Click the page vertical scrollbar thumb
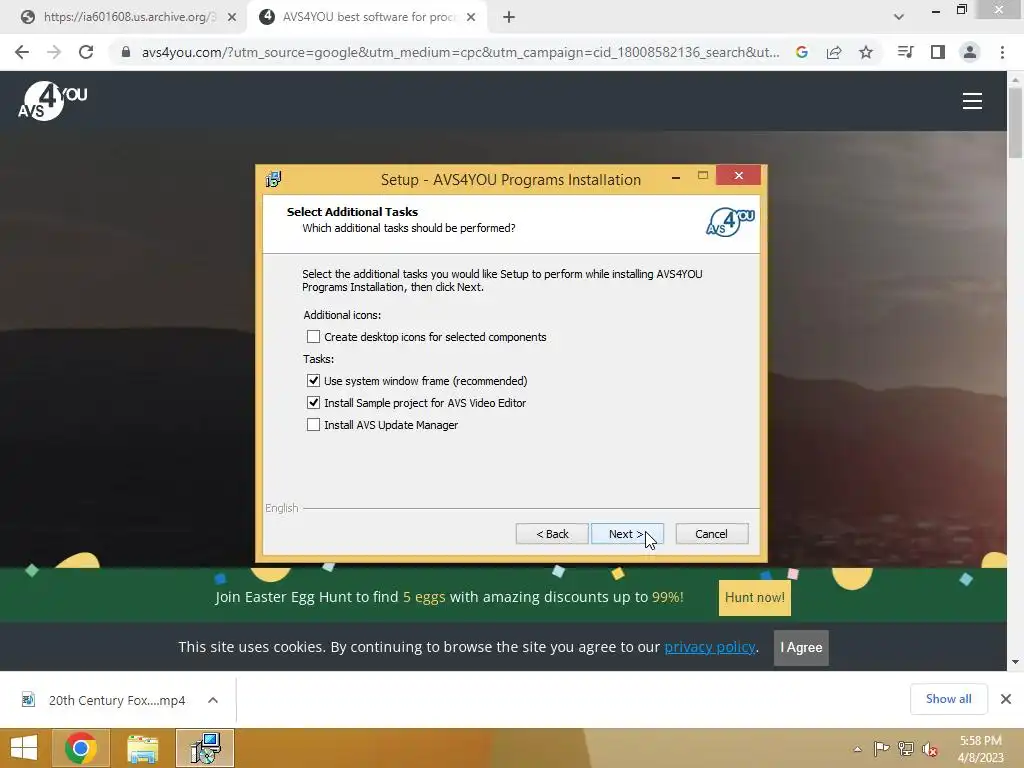The image size is (1024, 768). coord(1015,123)
